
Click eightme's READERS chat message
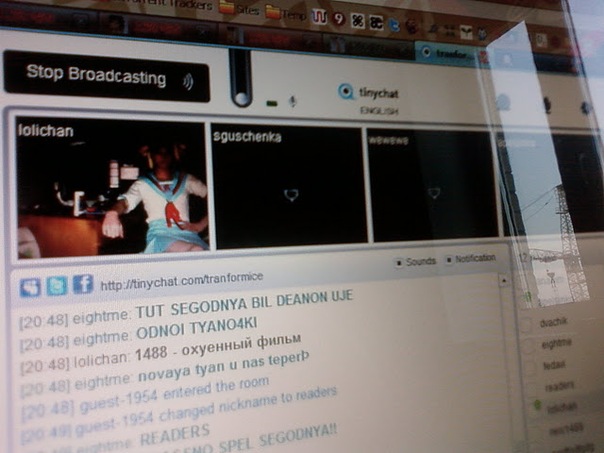[x=175, y=435]
